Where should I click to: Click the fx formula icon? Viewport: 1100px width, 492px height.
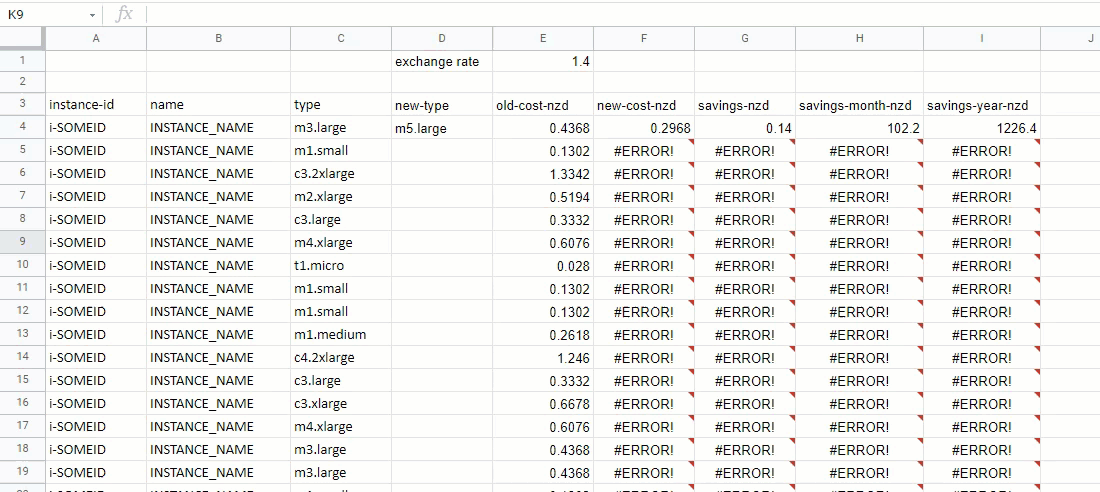click(124, 14)
